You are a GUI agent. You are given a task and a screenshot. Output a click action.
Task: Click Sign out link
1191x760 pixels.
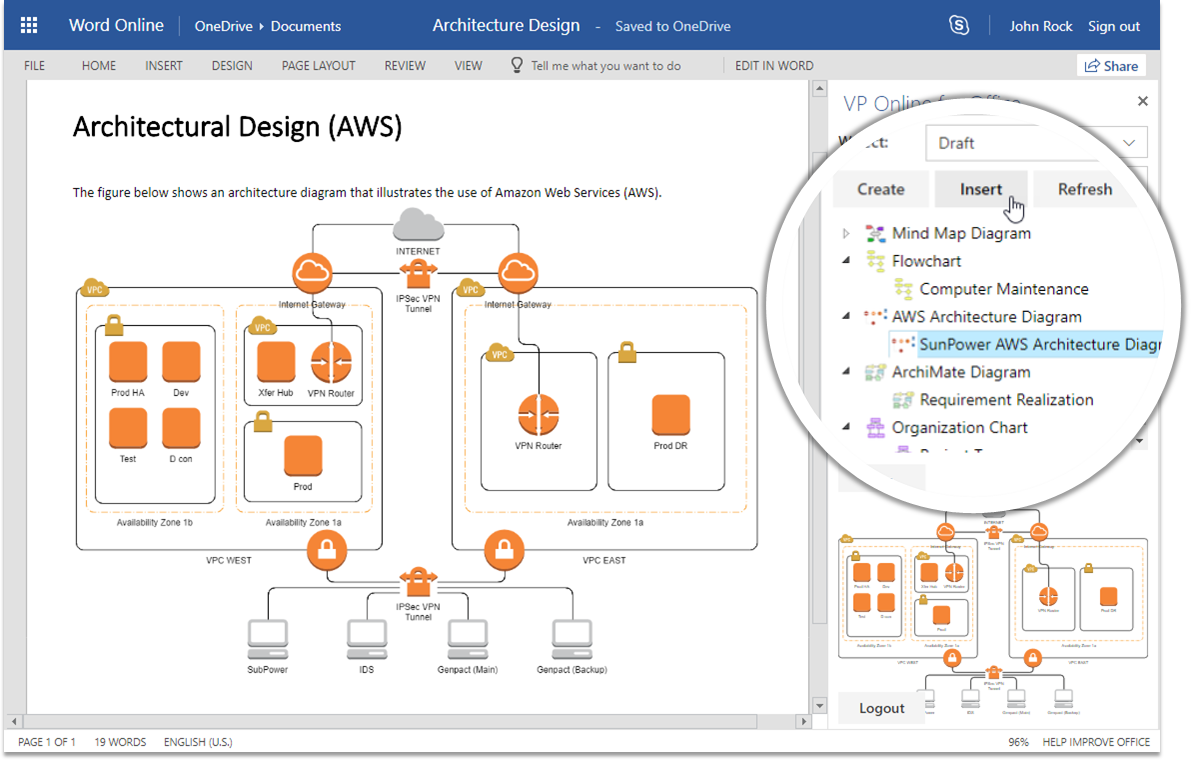point(1114,26)
